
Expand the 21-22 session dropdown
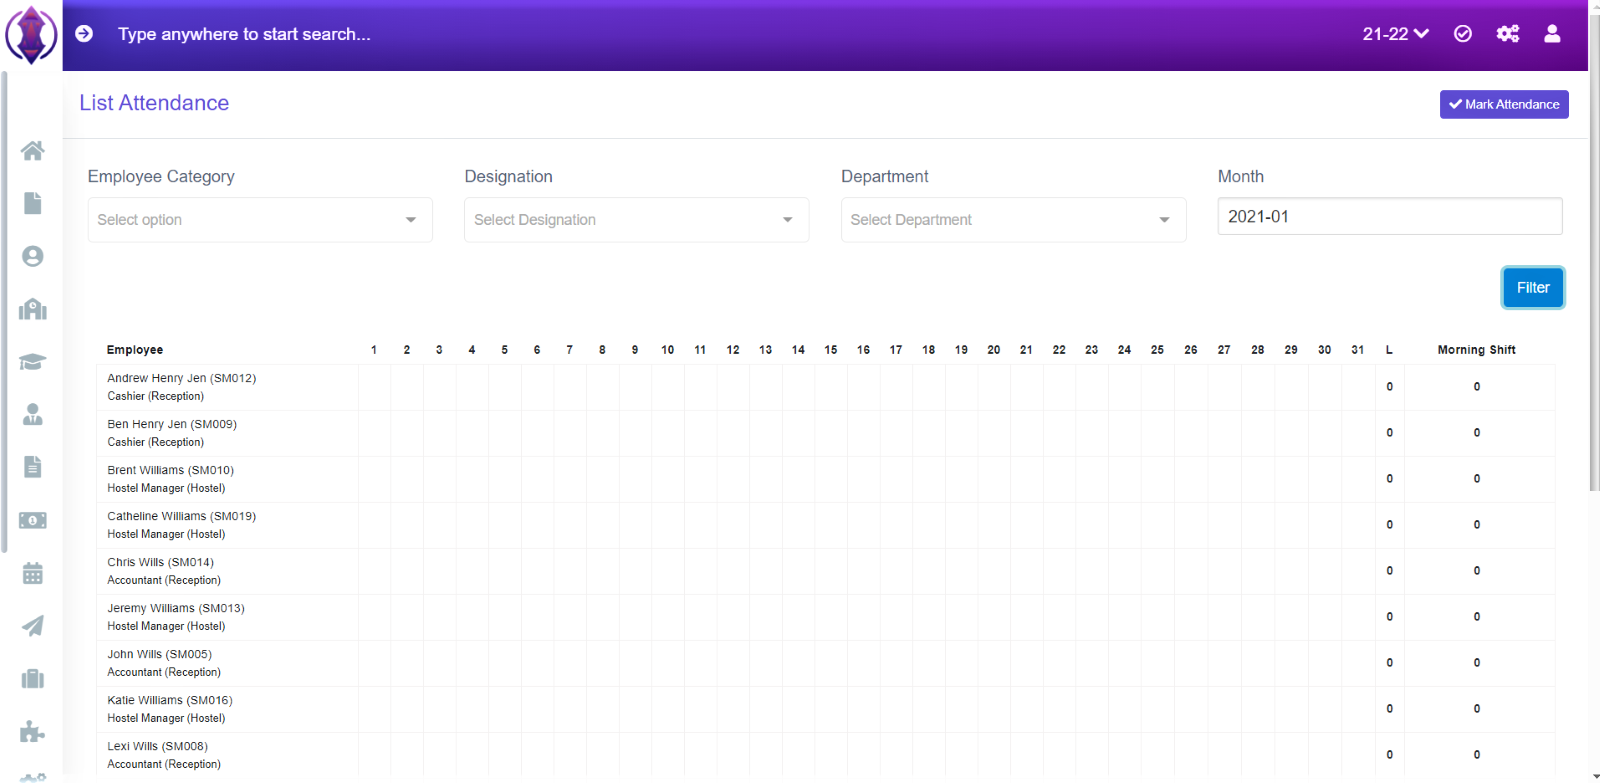pyautogui.click(x=1395, y=34)
